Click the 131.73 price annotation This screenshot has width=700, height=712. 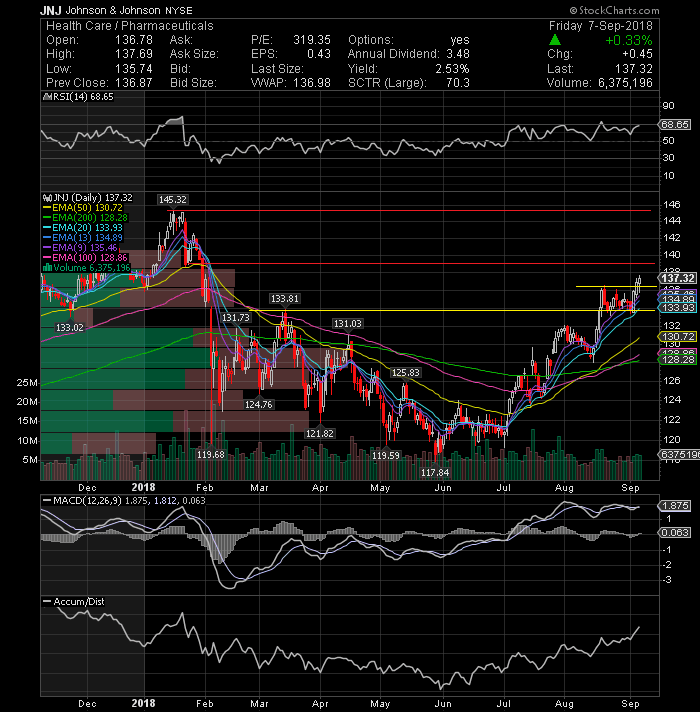coord(236,318)
